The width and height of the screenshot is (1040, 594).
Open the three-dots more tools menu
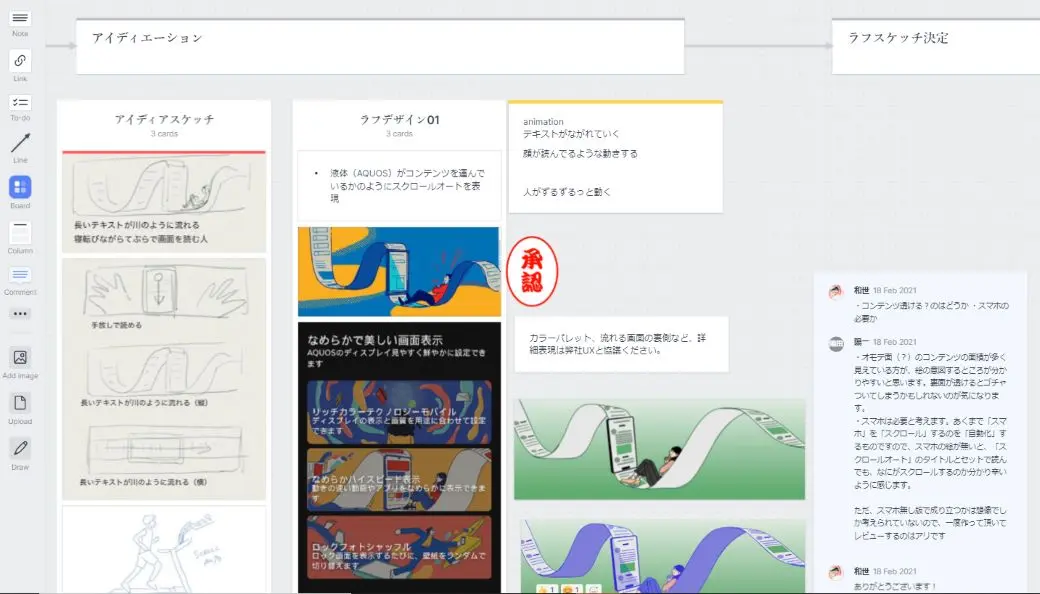20,314
